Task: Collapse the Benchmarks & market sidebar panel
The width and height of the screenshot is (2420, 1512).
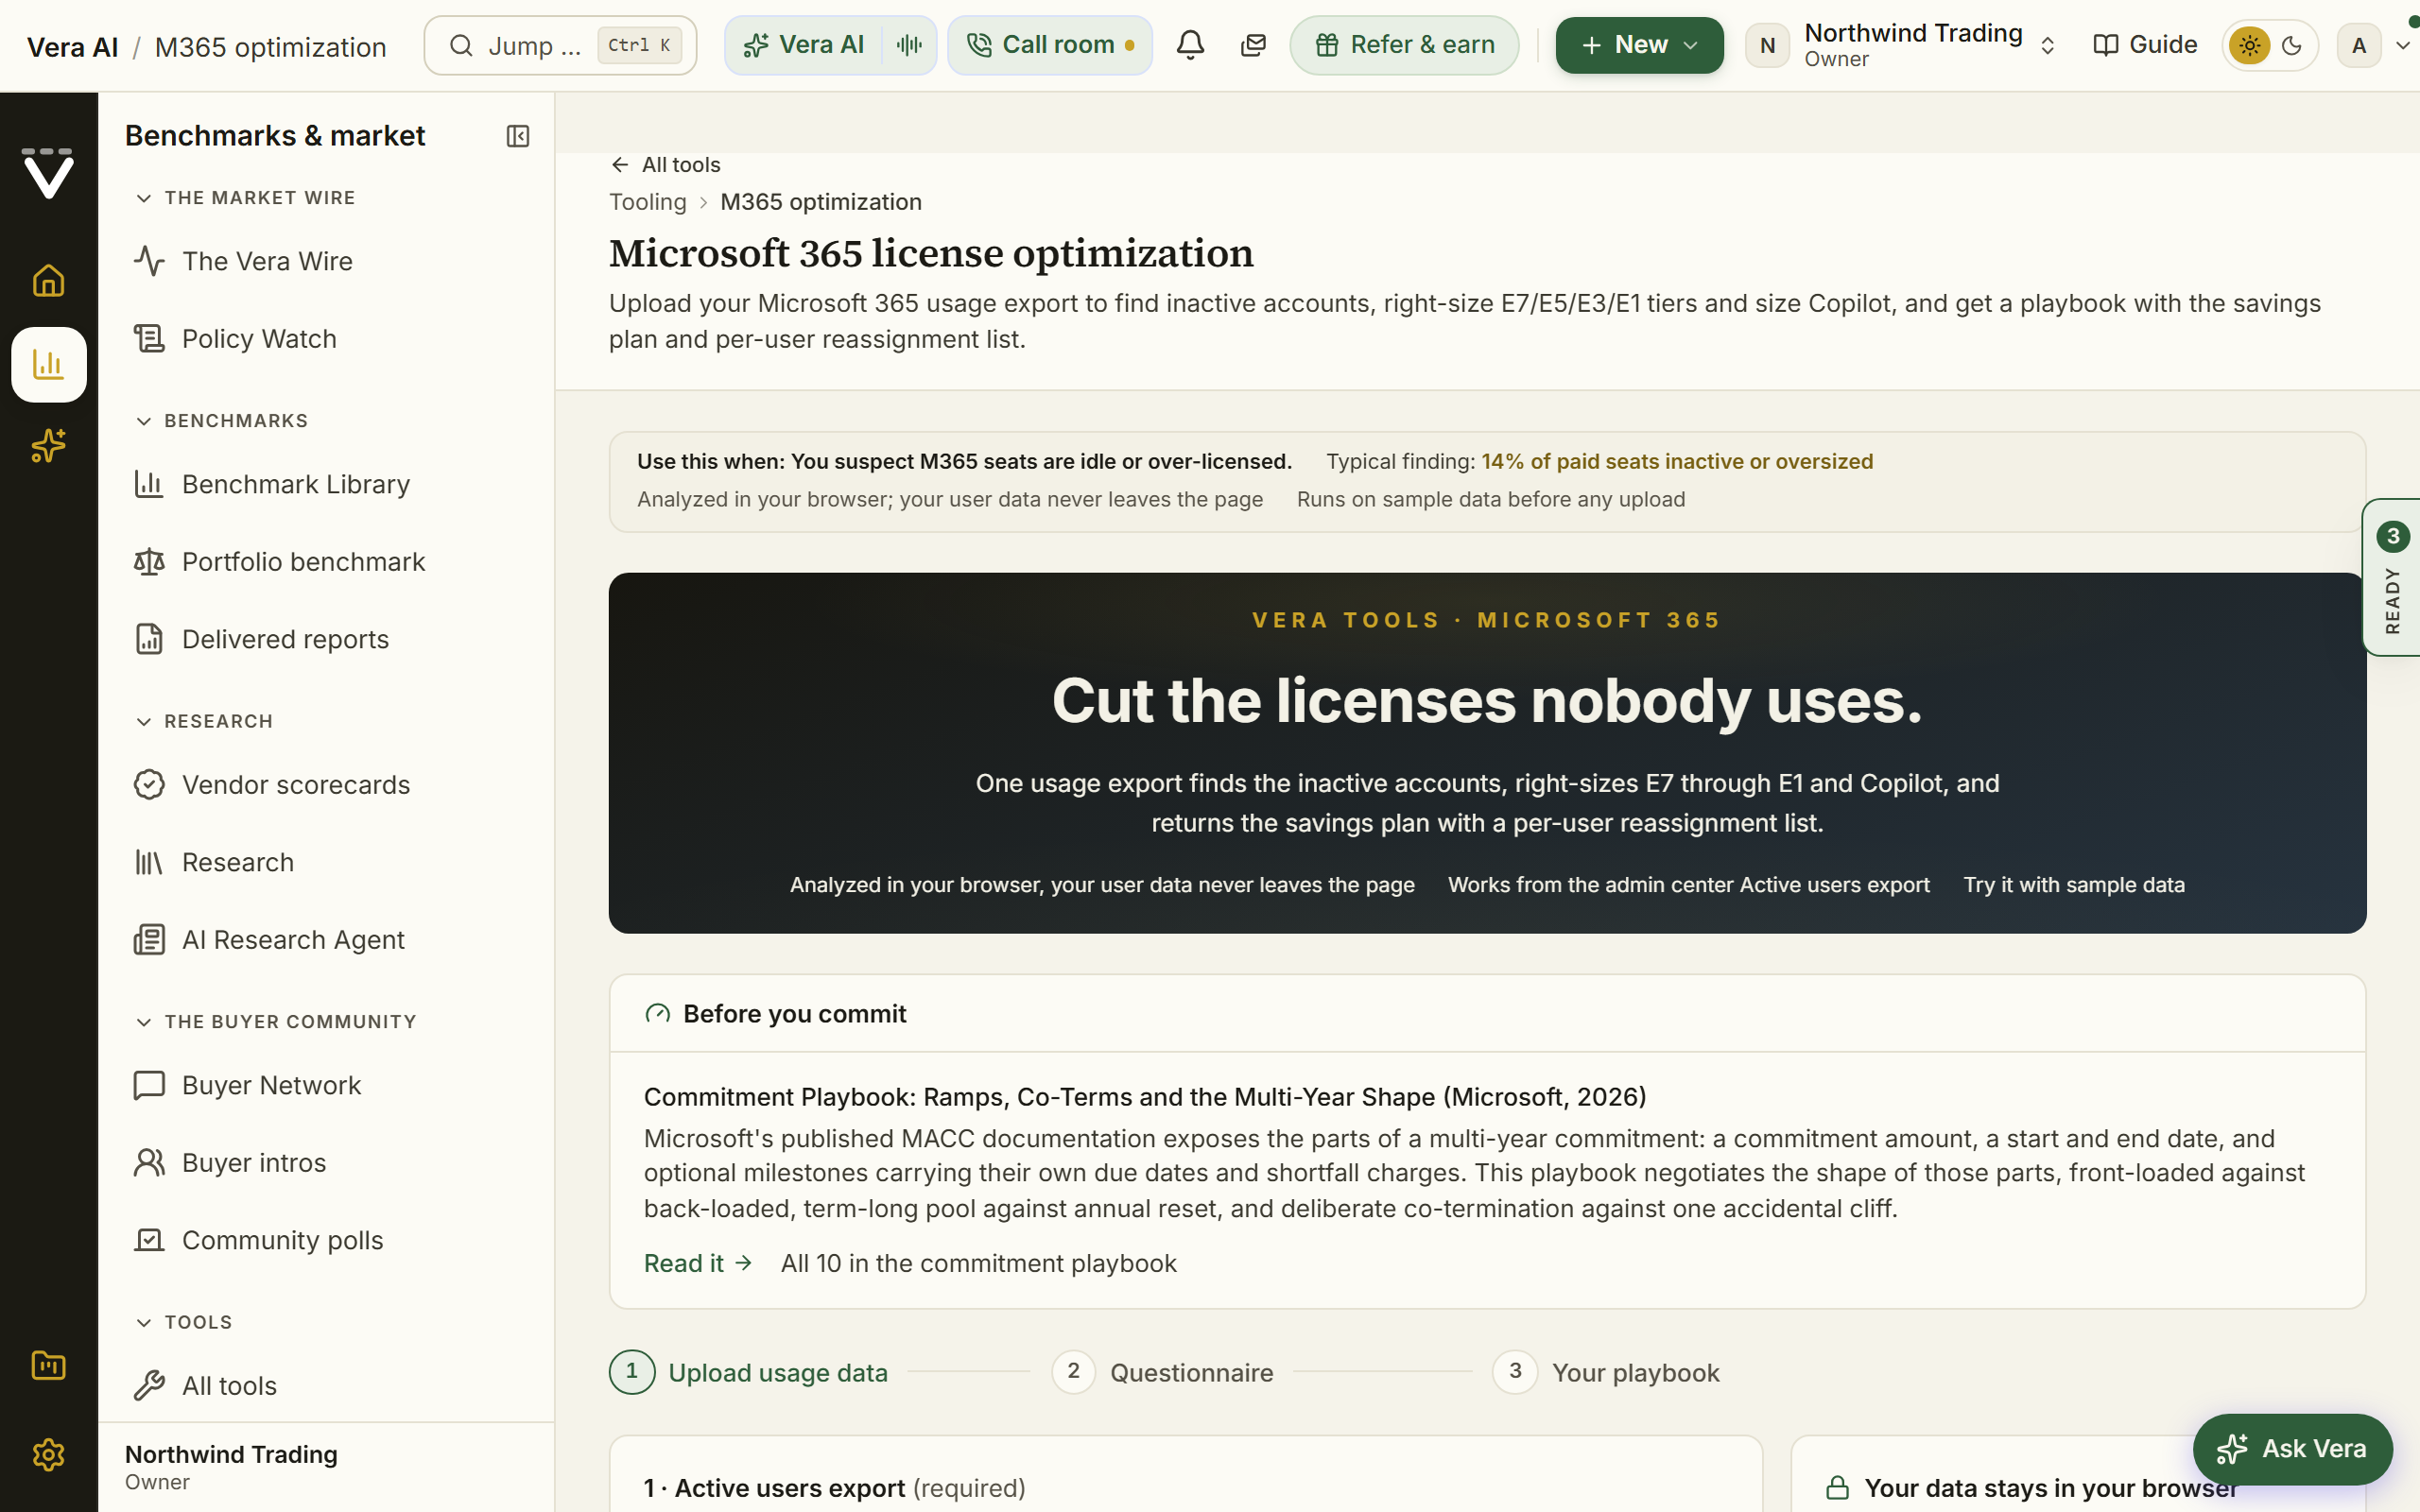Action: click(517, 136)
